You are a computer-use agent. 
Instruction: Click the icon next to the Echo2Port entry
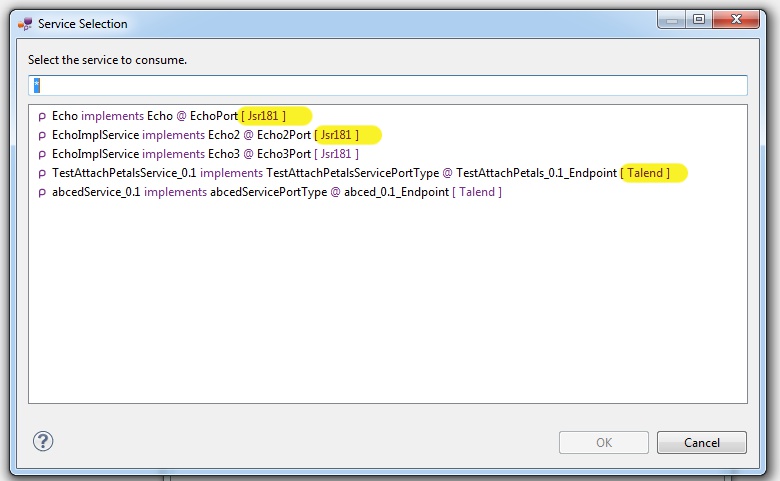(42, 135)
